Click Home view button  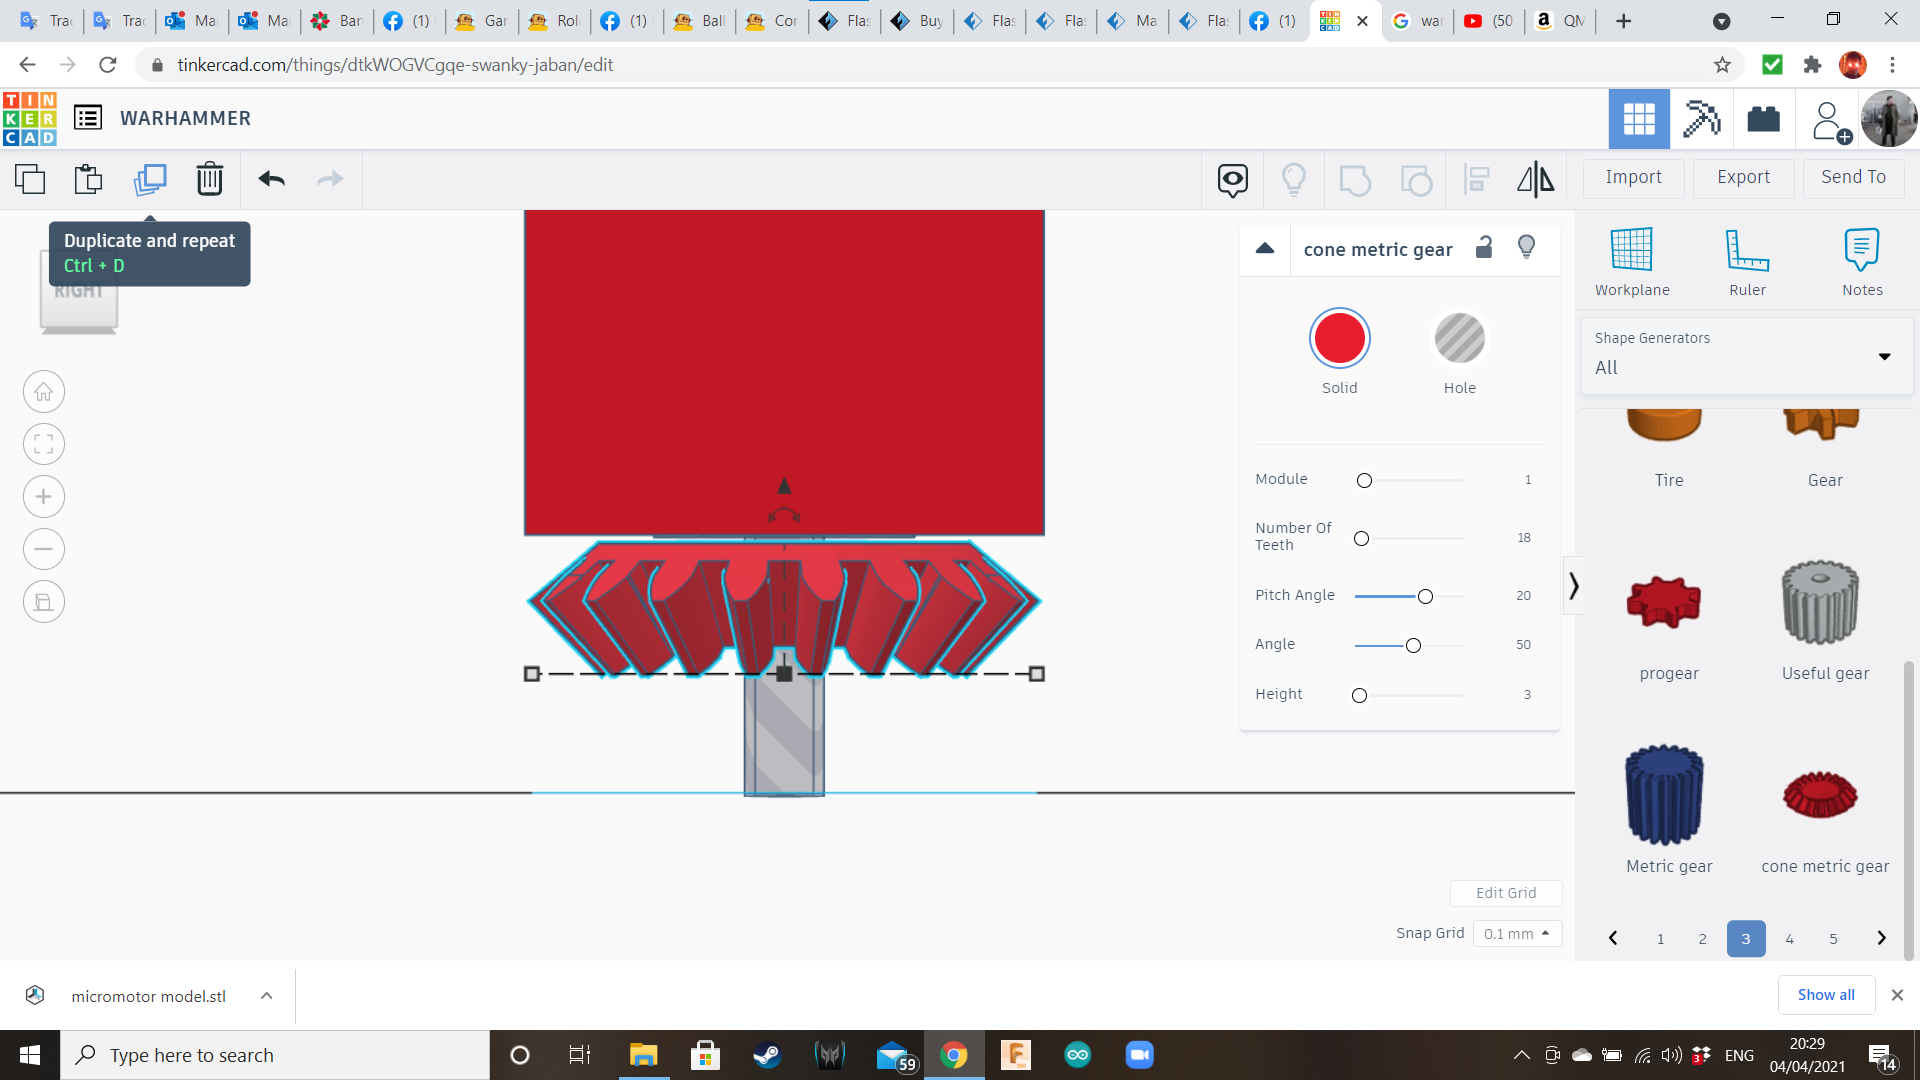(x=44, y=392)
